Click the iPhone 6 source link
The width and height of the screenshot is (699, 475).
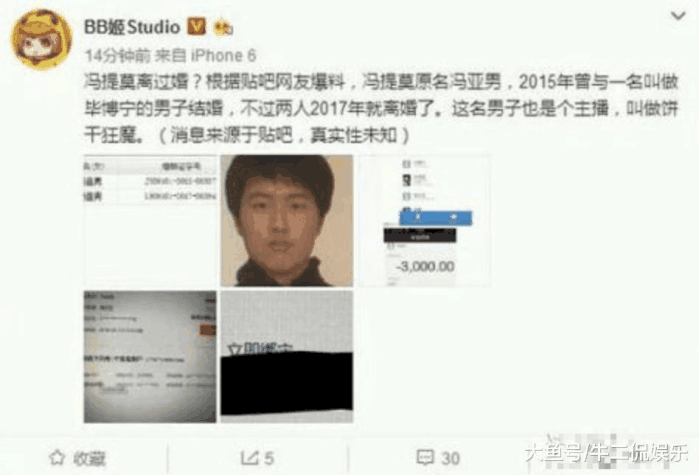[x=223, y=56]
